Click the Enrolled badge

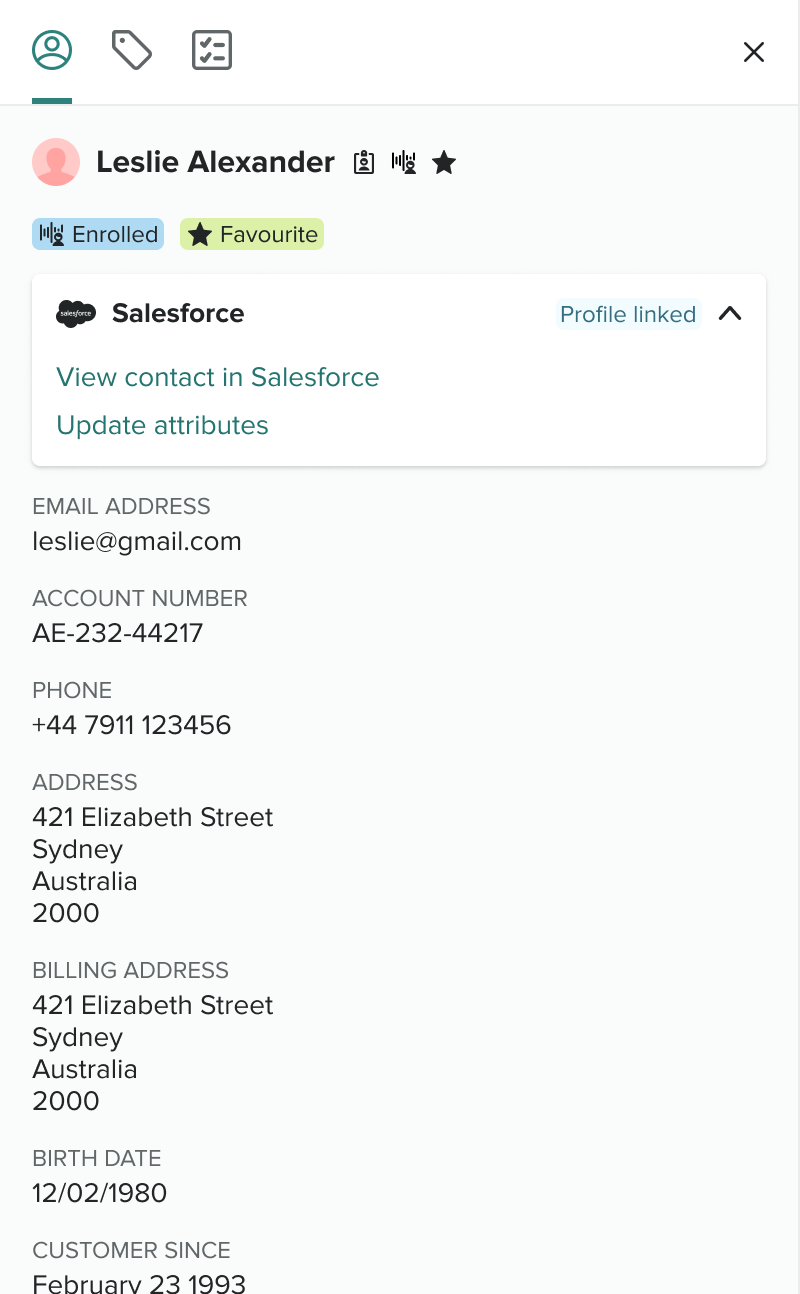coord(98,234)
